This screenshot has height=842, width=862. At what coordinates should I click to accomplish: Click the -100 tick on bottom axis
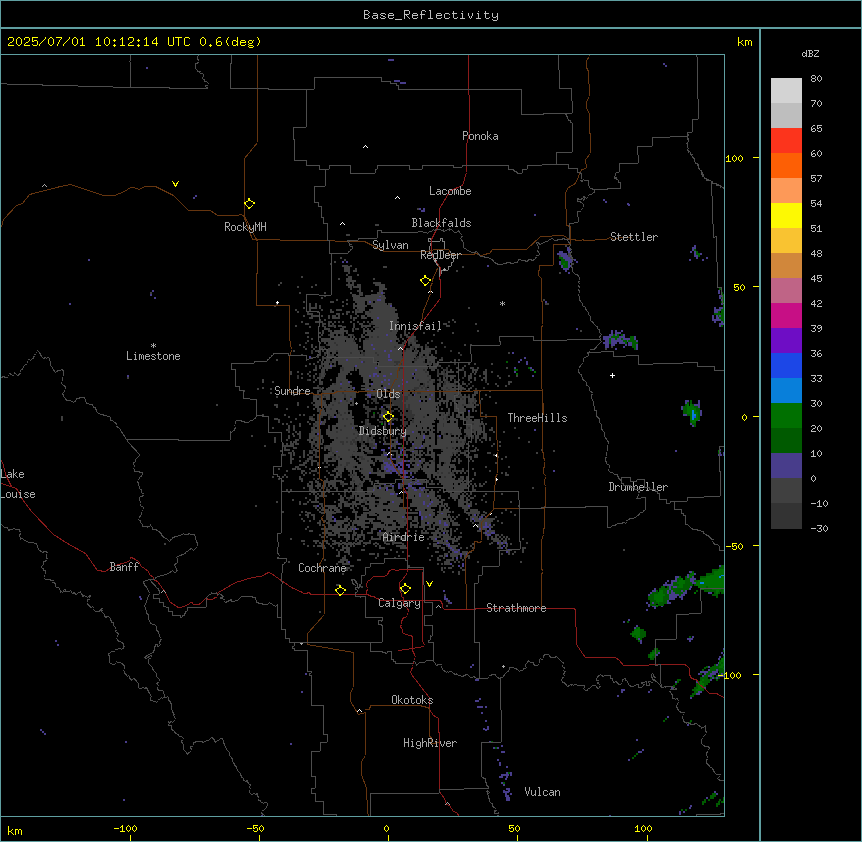pyautogui.click(x=126, y=828)
